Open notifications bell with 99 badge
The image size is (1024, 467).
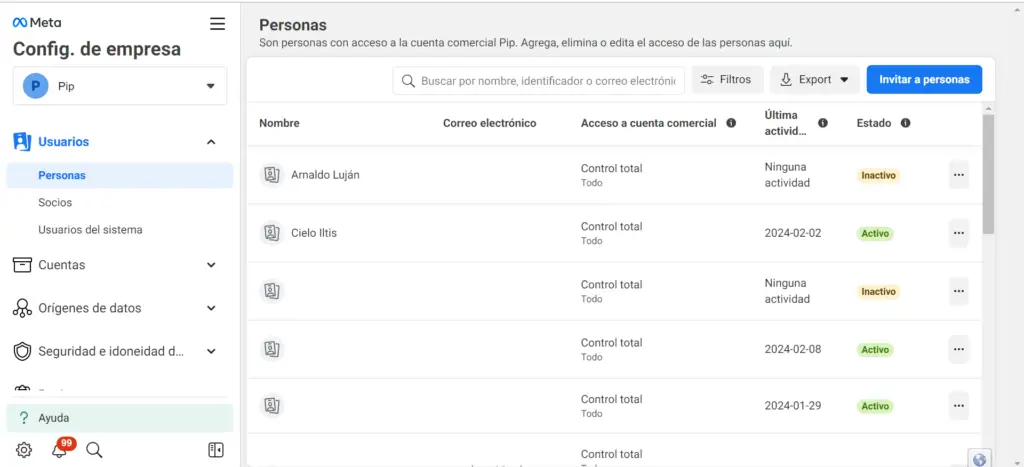(x=59, y=449)
